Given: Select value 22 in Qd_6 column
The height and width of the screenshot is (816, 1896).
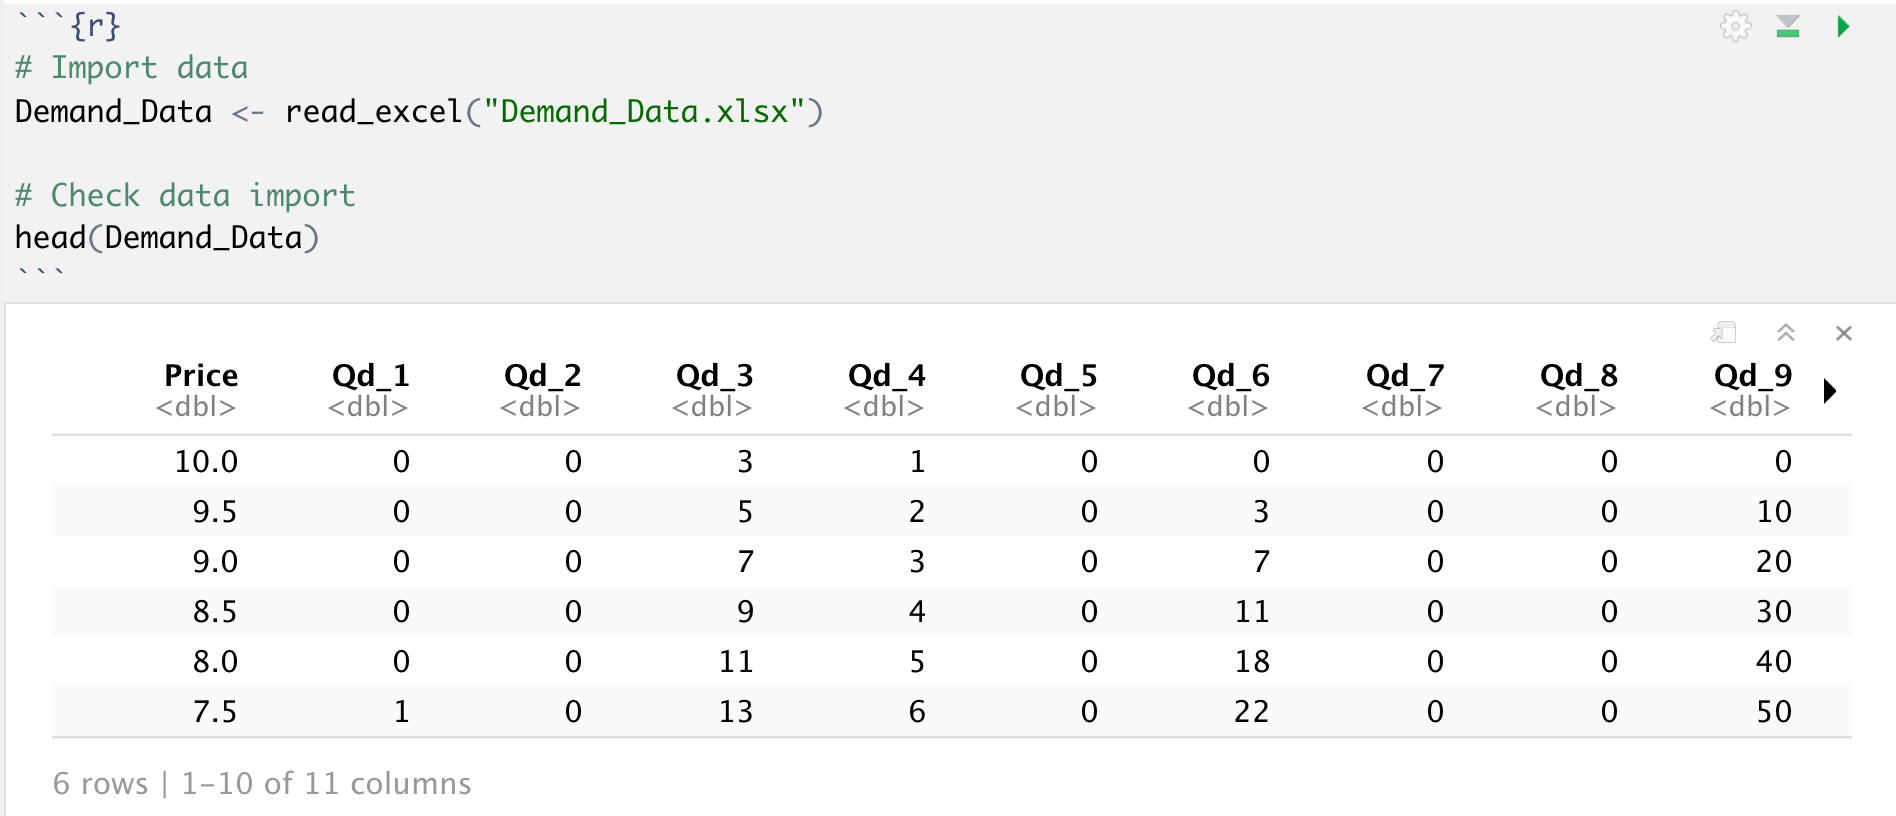Looking at the screenshot, I should pyautogui.click(x=1251, y=712).
